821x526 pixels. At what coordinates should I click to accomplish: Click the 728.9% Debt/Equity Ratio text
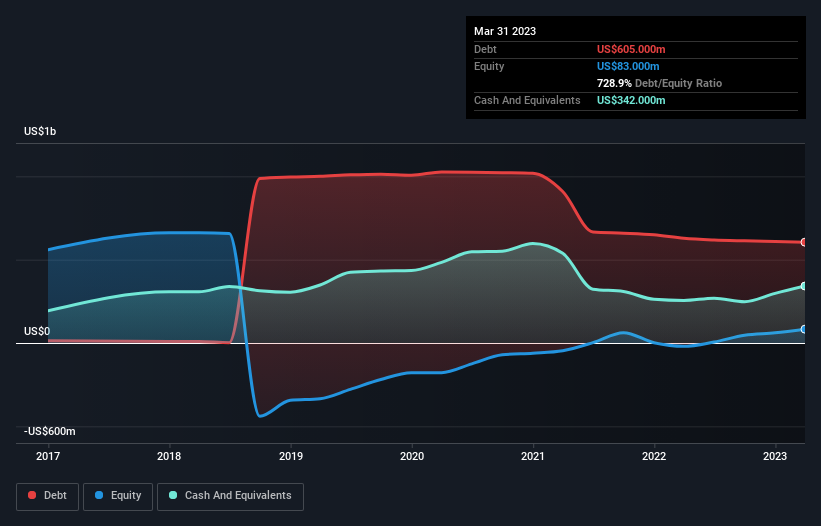pyautogui.click(x=659, y=83)
